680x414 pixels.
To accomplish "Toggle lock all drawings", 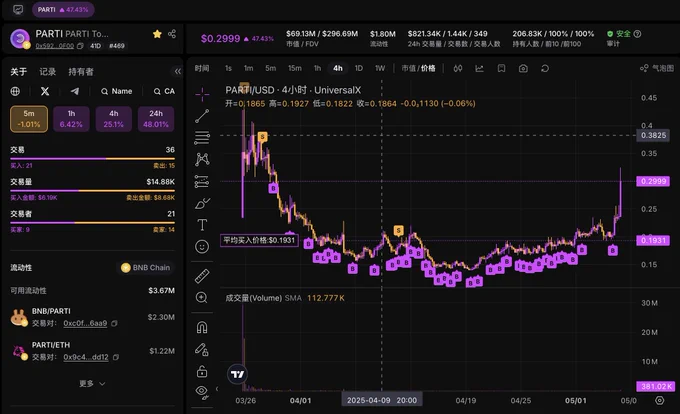I will (x=202, y=371).
